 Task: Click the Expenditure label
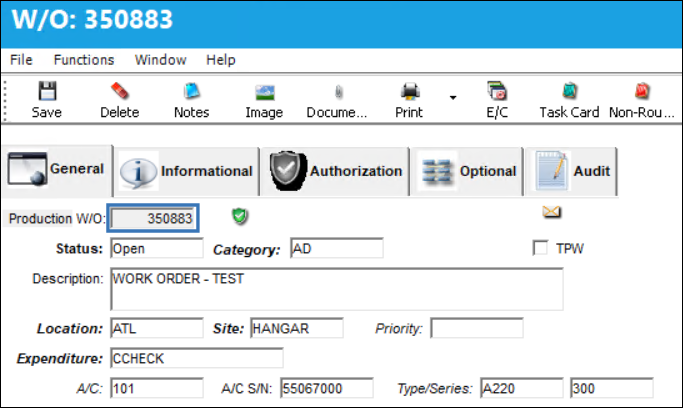[x=60, y=358]
